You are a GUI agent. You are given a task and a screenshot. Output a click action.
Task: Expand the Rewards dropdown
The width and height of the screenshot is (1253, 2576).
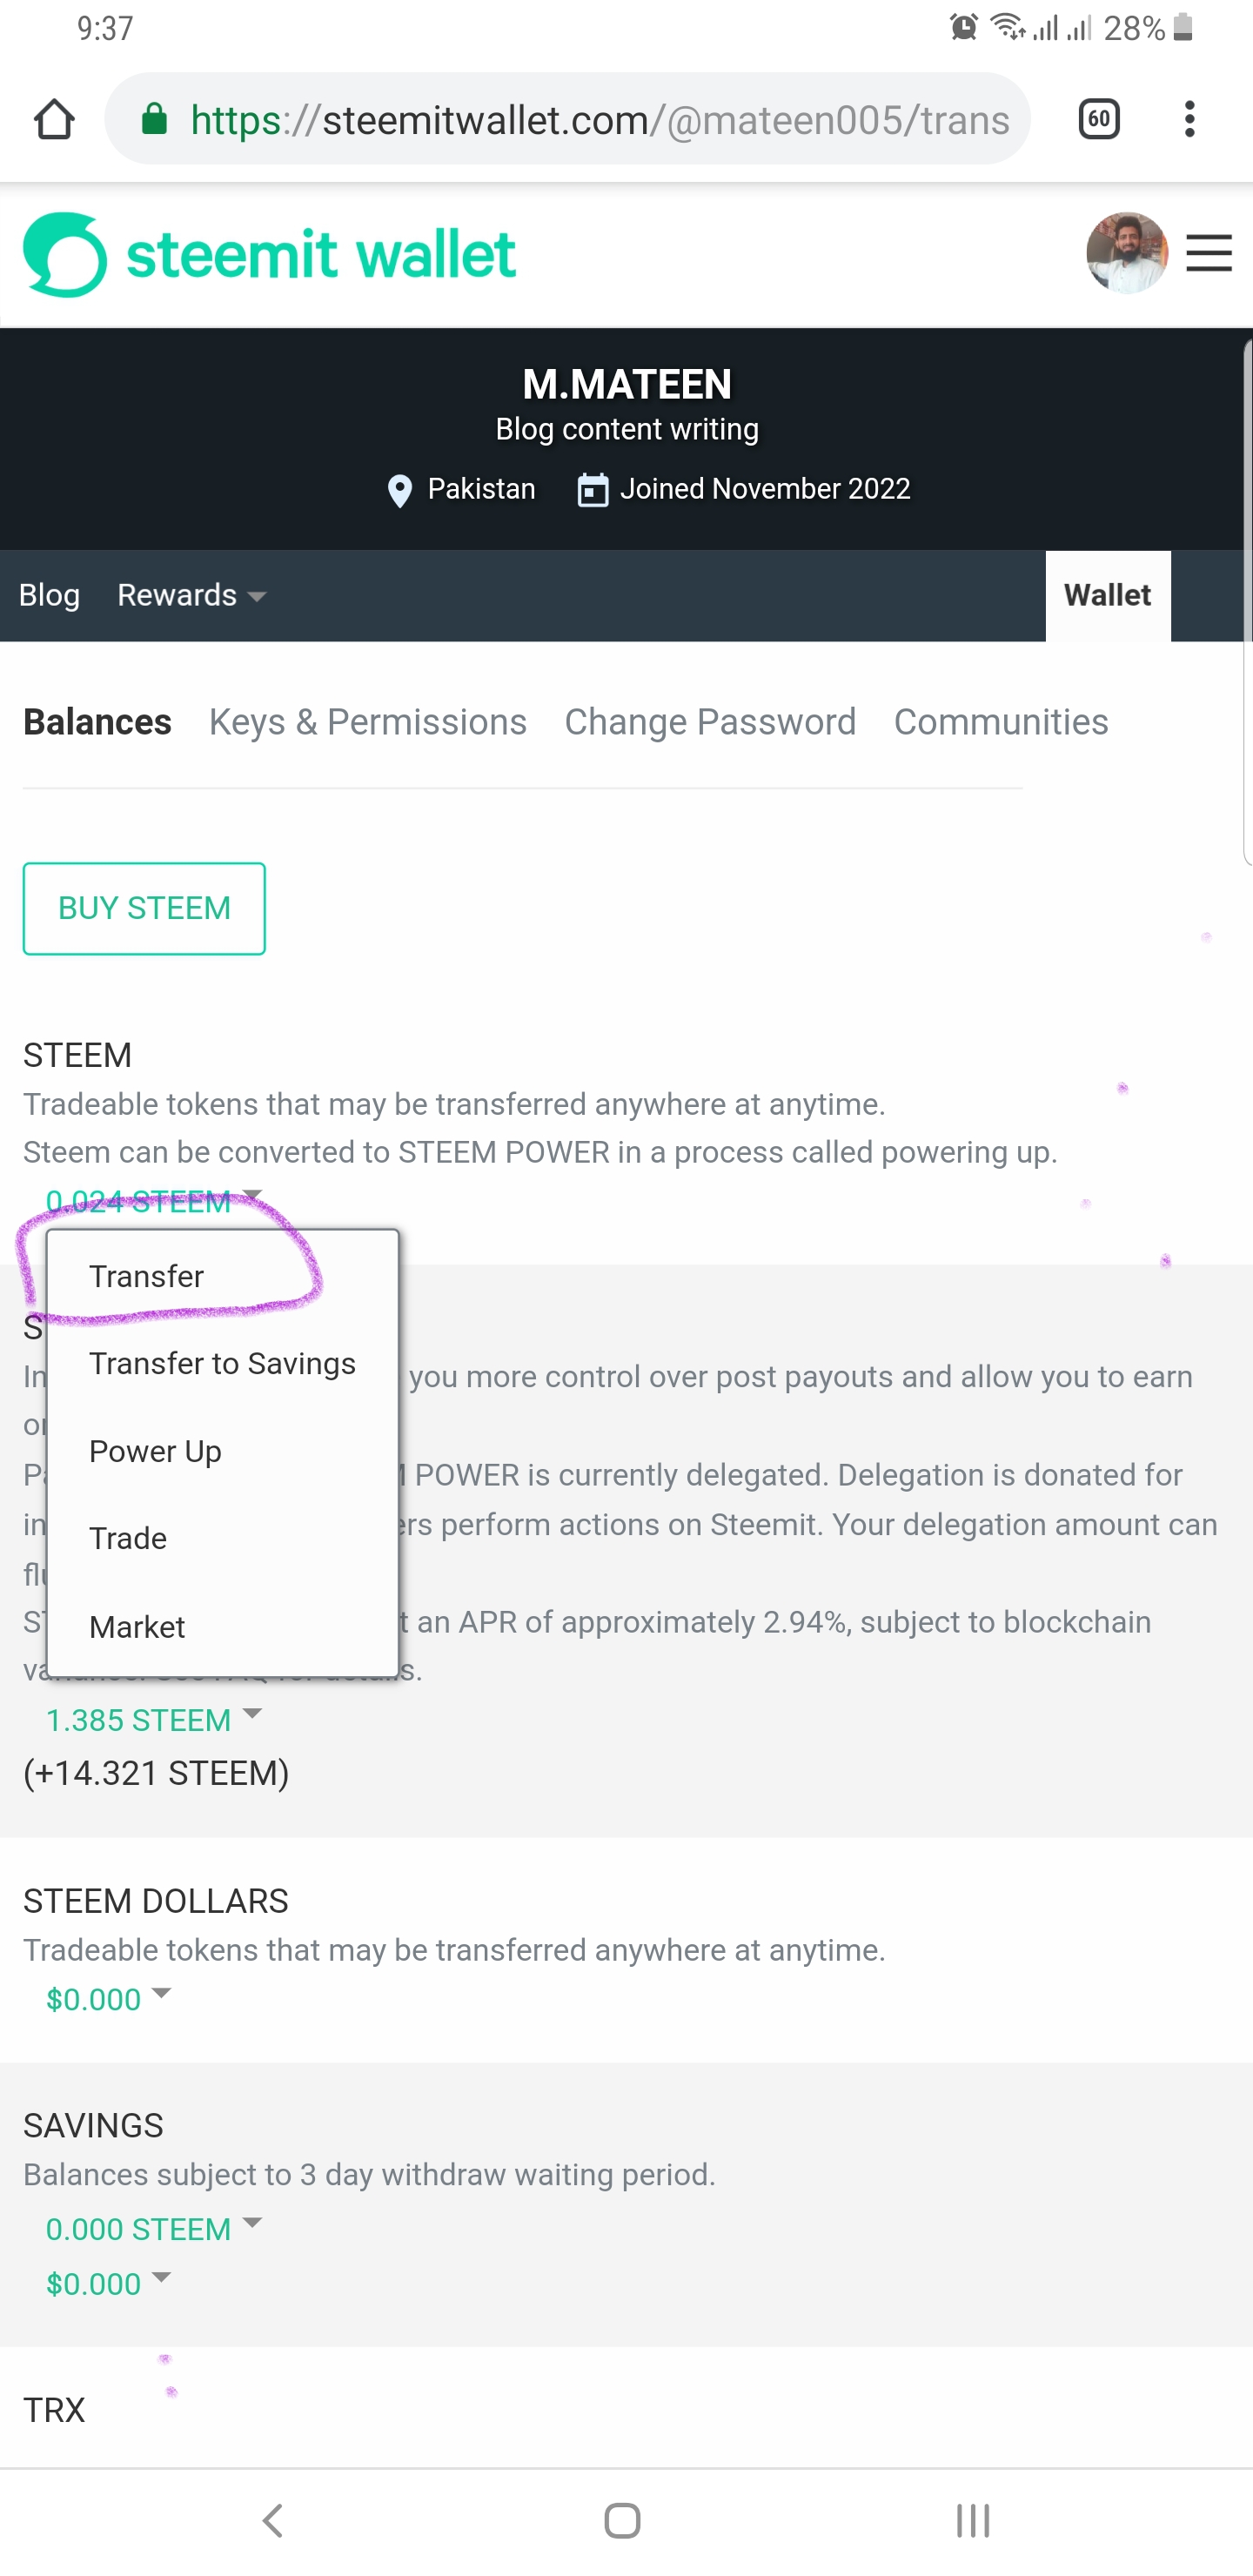192,595
